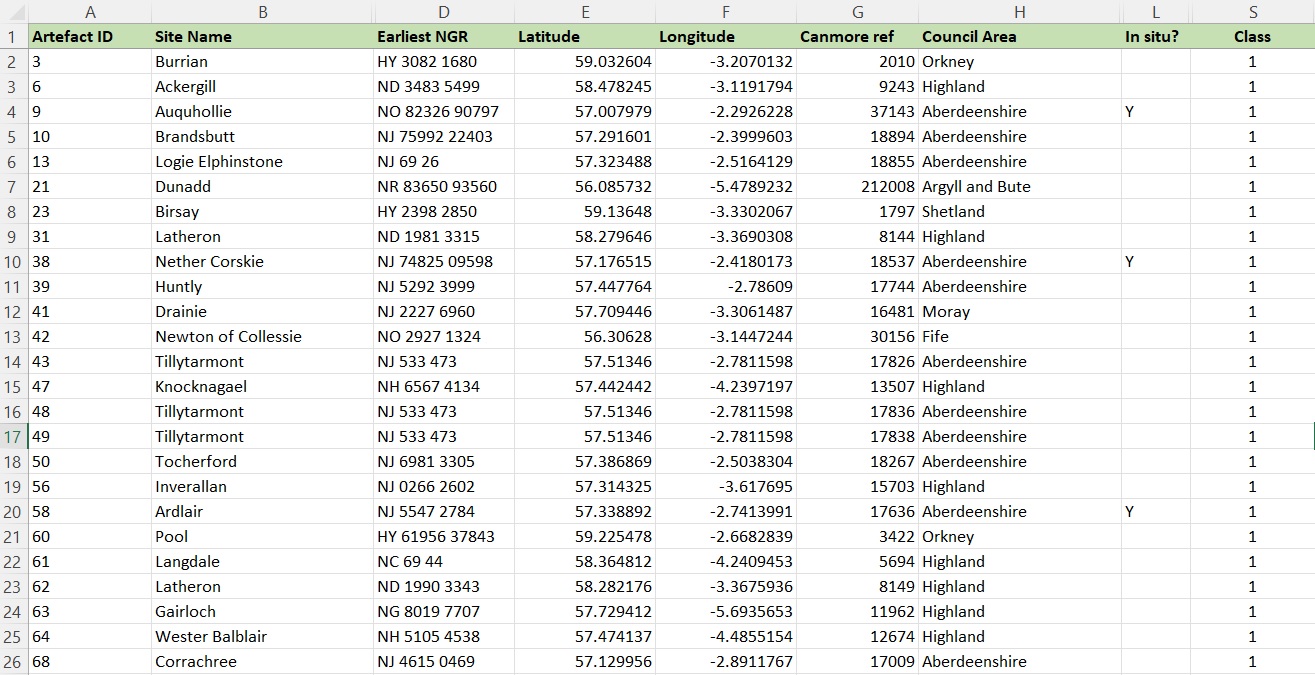
Task: Click 'Y' in situ cell for Auquhollie
Action: click(1156, 112)
